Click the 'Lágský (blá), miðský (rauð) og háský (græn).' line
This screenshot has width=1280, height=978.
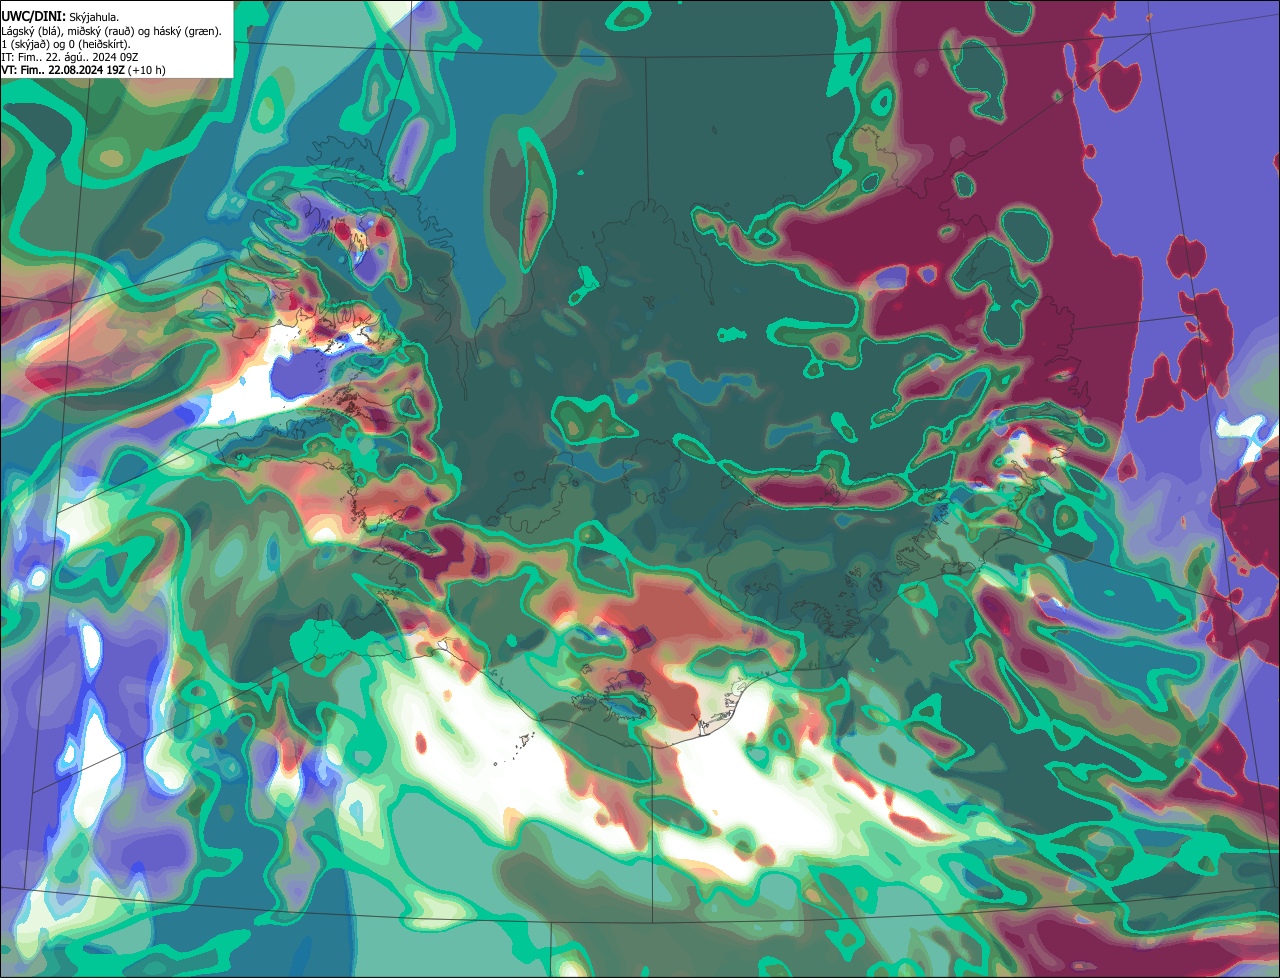(112, 31)
